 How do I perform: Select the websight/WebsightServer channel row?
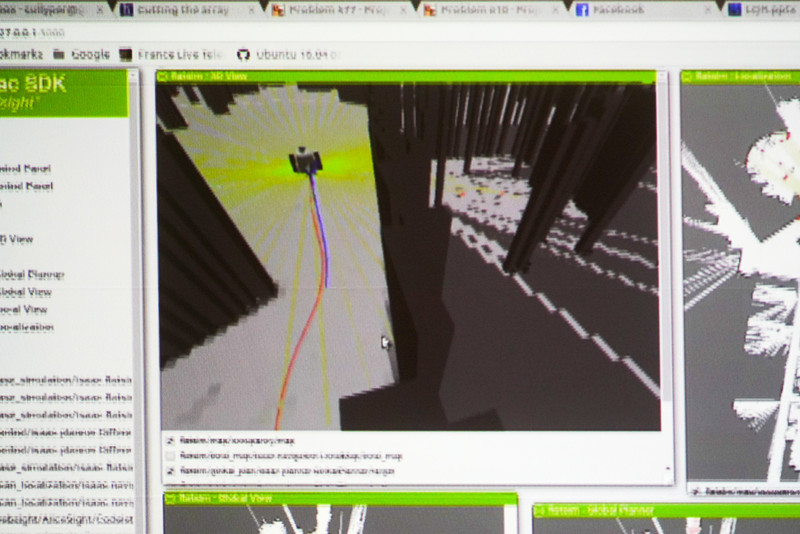pyautogui.click(x=66, y=520)
